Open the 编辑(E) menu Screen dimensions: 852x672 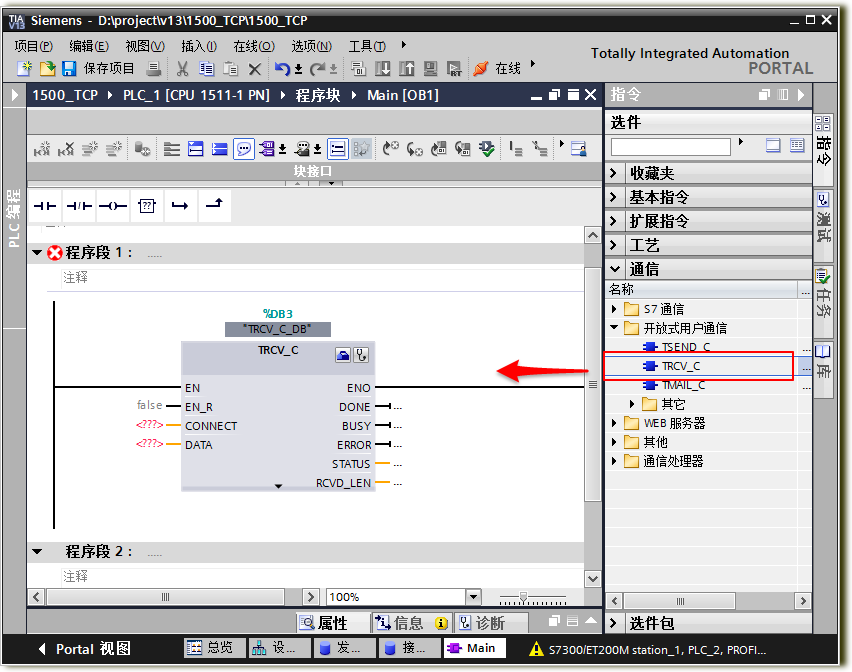coord(89,46)
